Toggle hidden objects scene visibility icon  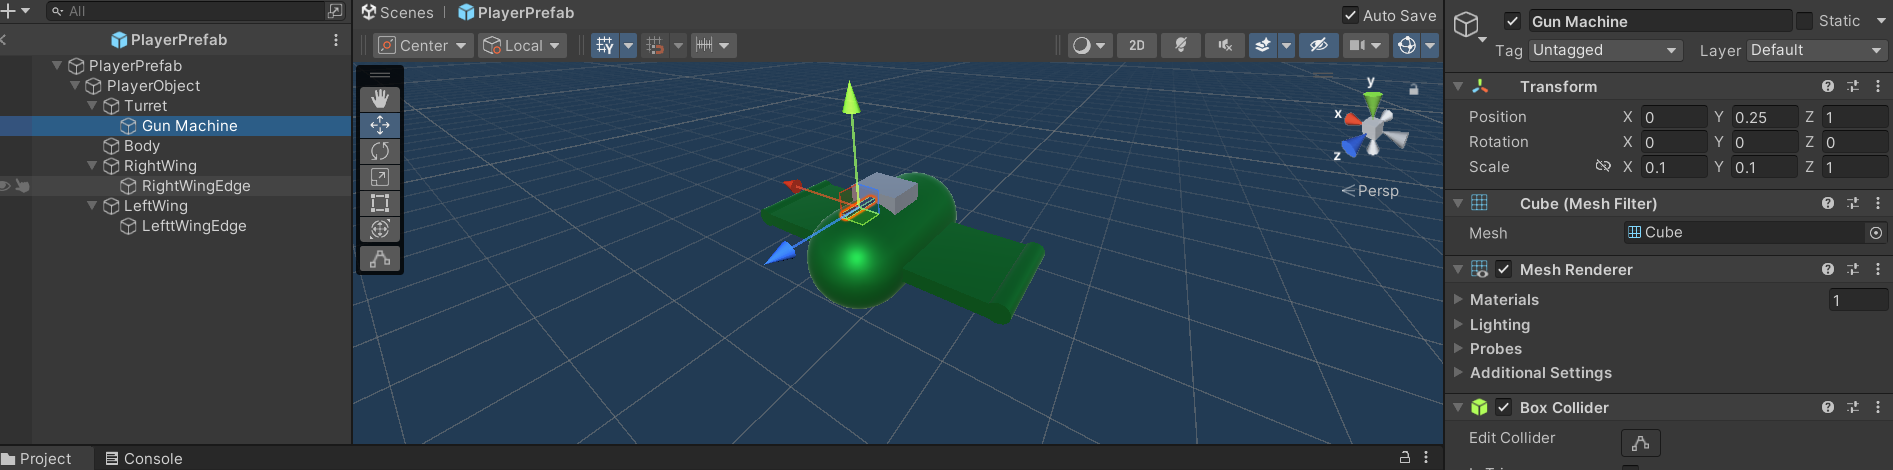click(x=1319, y=45)
